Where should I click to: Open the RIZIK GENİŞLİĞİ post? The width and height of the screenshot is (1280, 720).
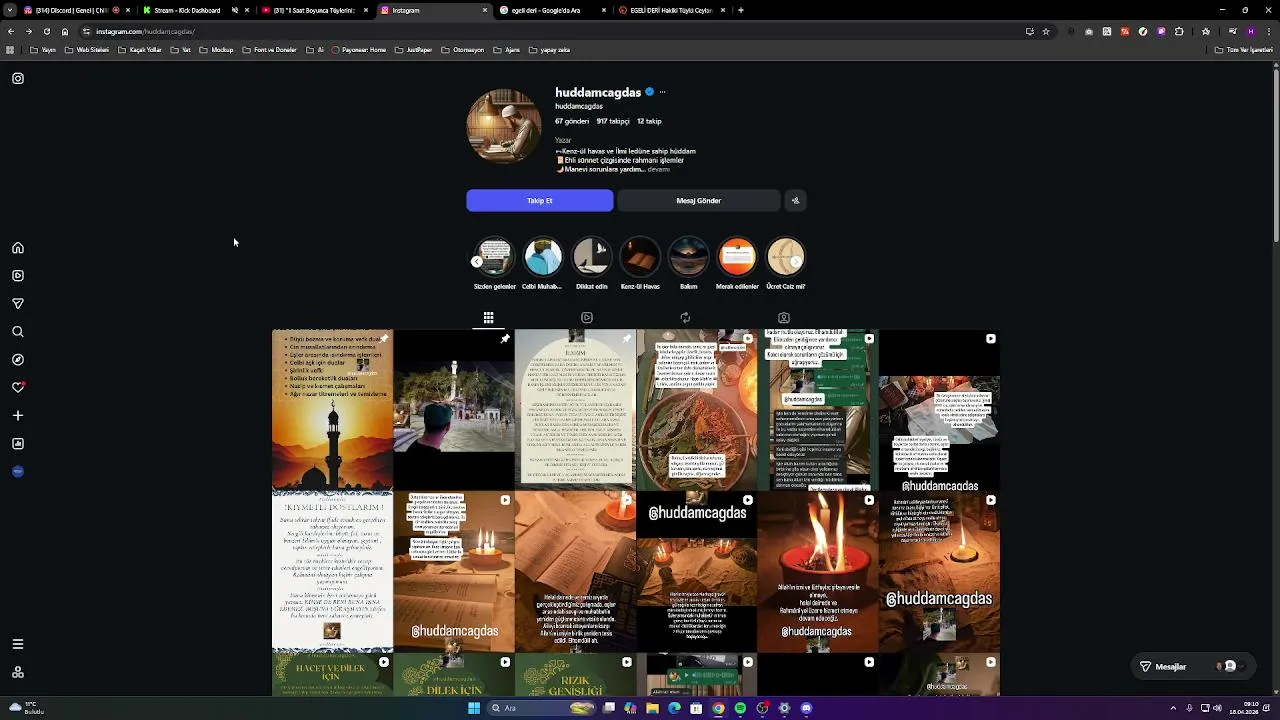[x=575, y=675]
